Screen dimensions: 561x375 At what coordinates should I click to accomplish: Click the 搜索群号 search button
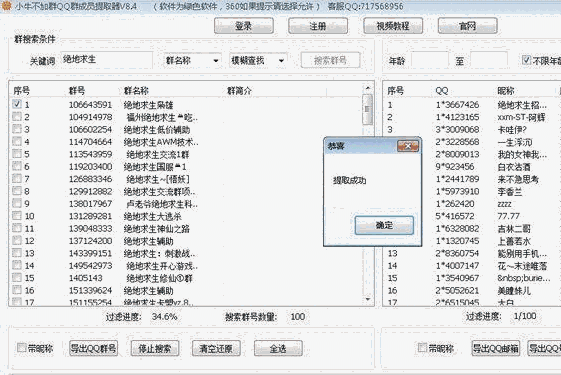[x=330, y=60]
